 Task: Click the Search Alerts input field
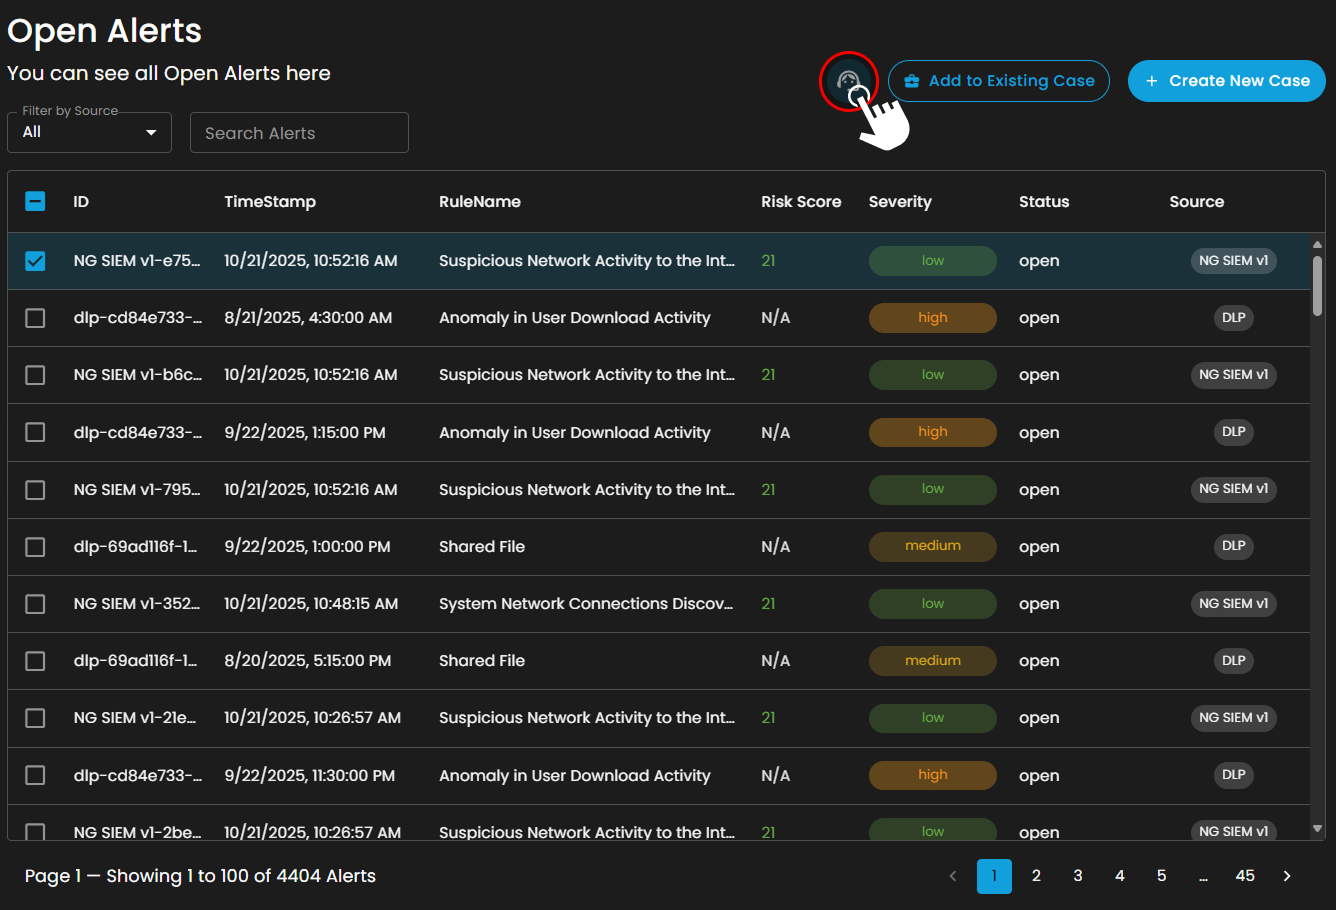point(299,133)
